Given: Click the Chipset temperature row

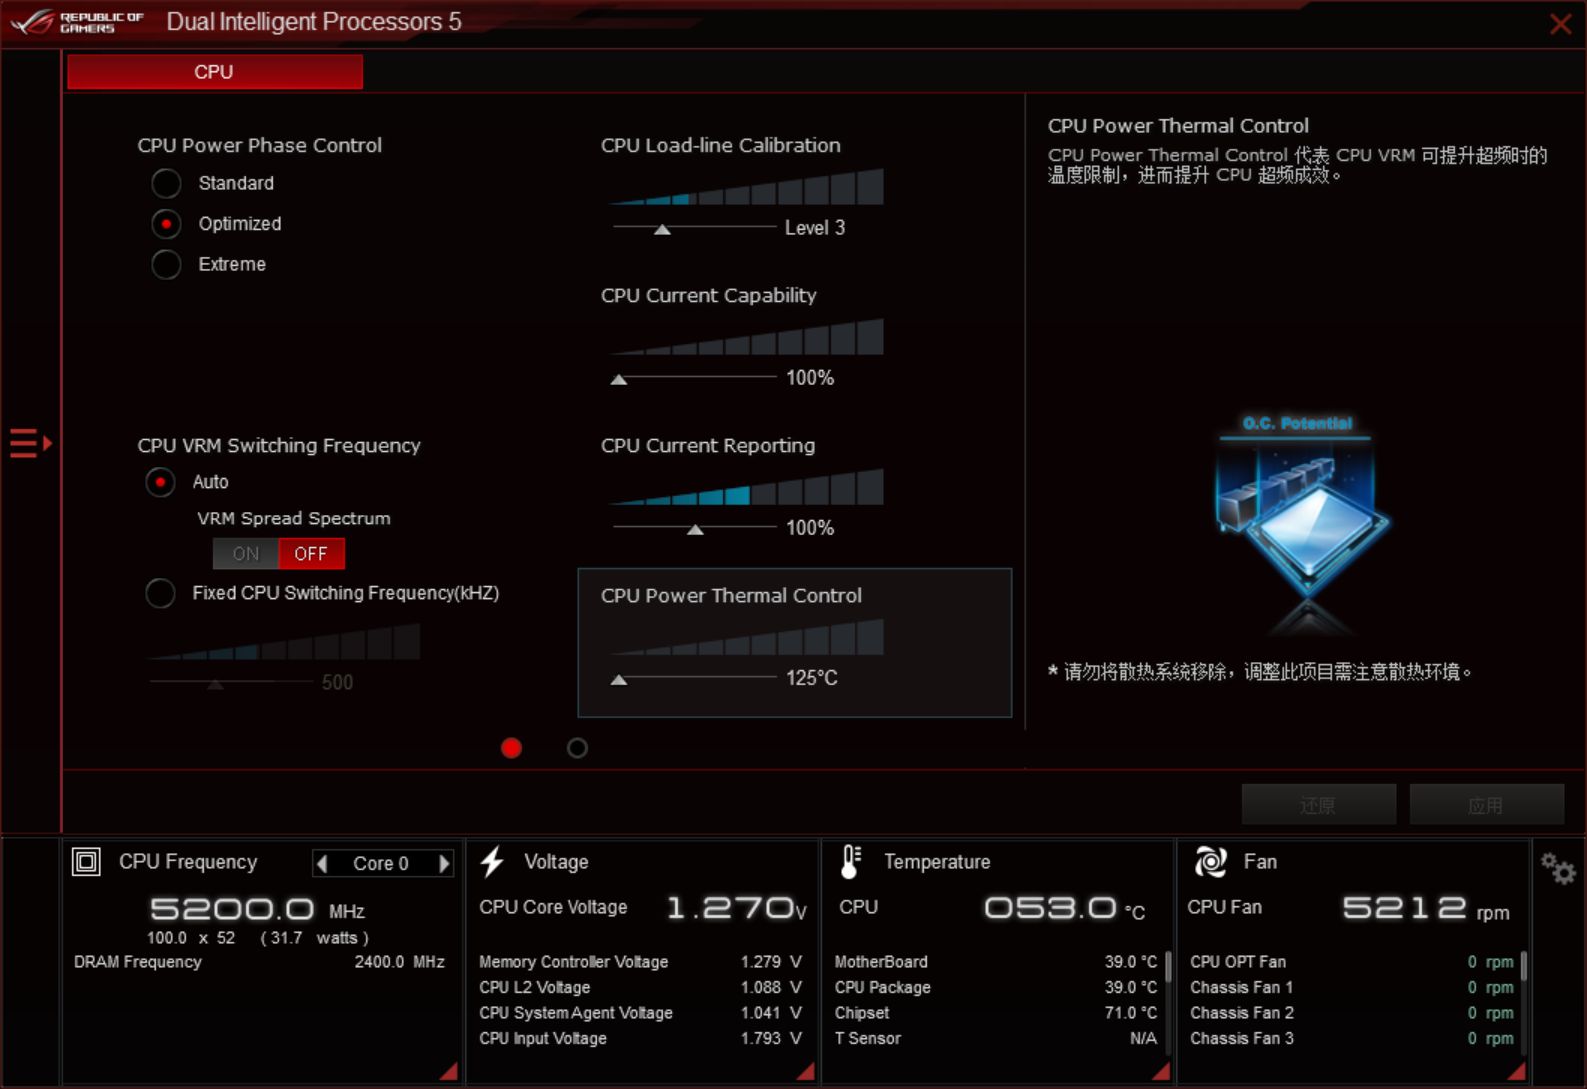Looking at the screenshot, I should (x=996, y=1013).
